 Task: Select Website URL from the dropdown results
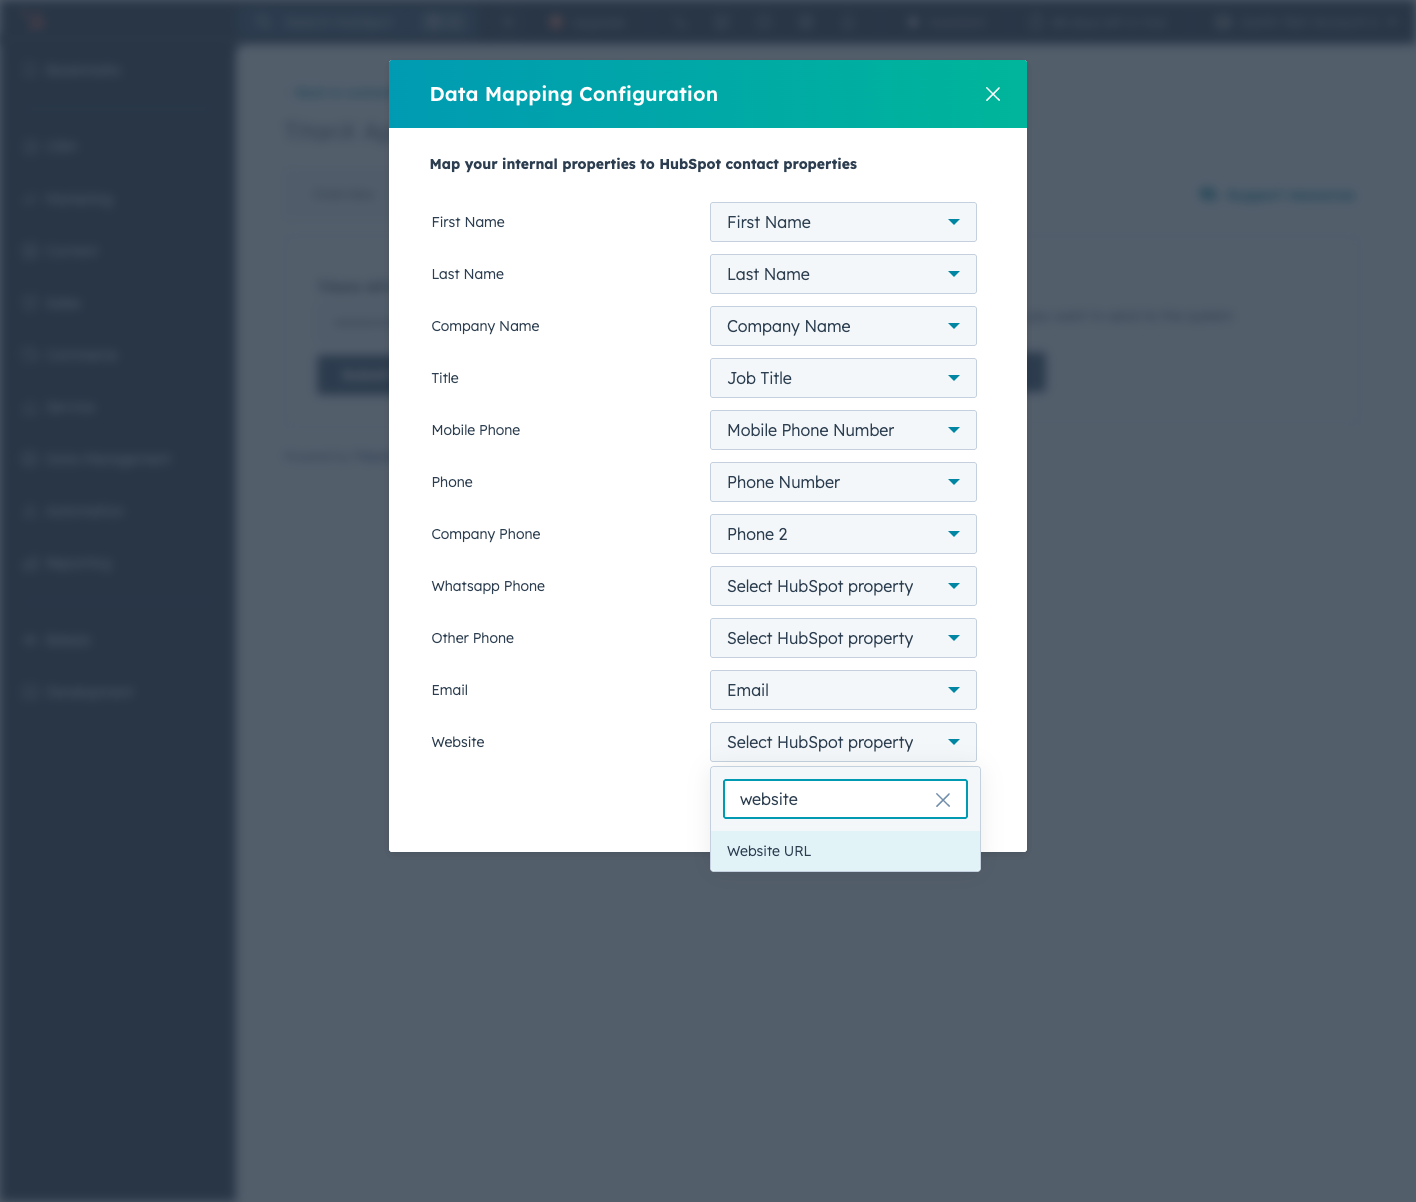pyautogui.click(x=845, y=851)
